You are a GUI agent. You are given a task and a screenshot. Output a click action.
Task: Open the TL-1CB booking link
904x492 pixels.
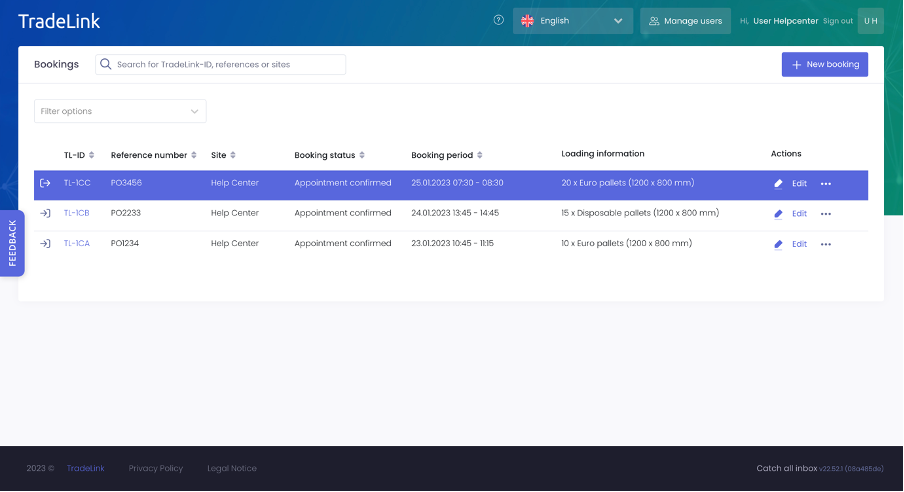[77, 213]
